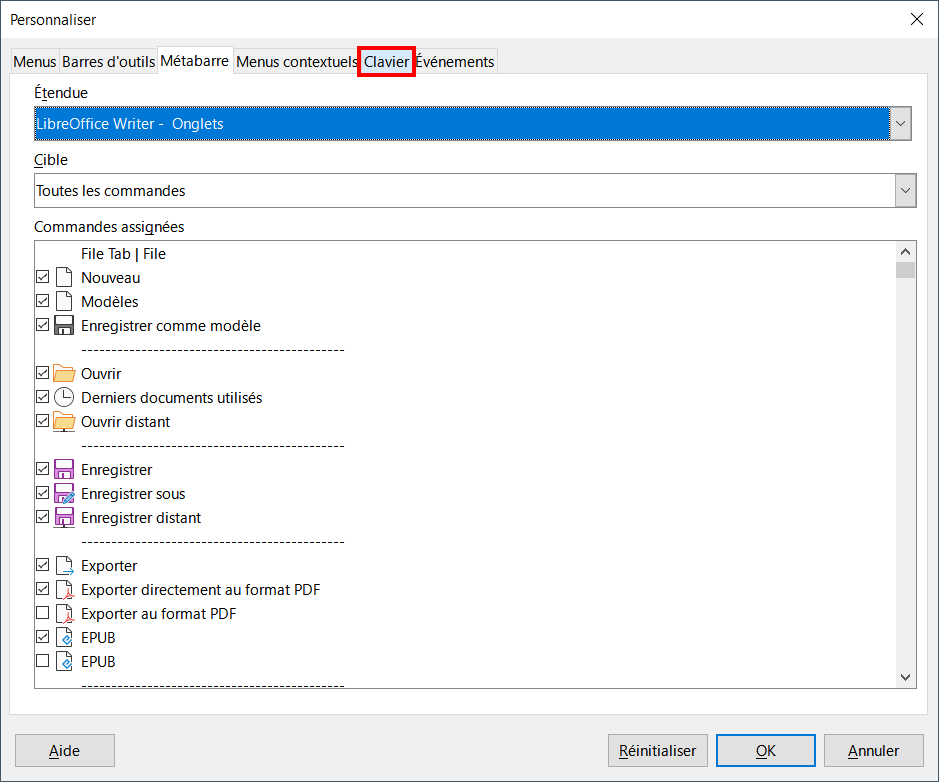Viewport: 939px width, 782px height.
Task: Toggle the Enregistrer comme modèle checkbox
Action: 43,325
